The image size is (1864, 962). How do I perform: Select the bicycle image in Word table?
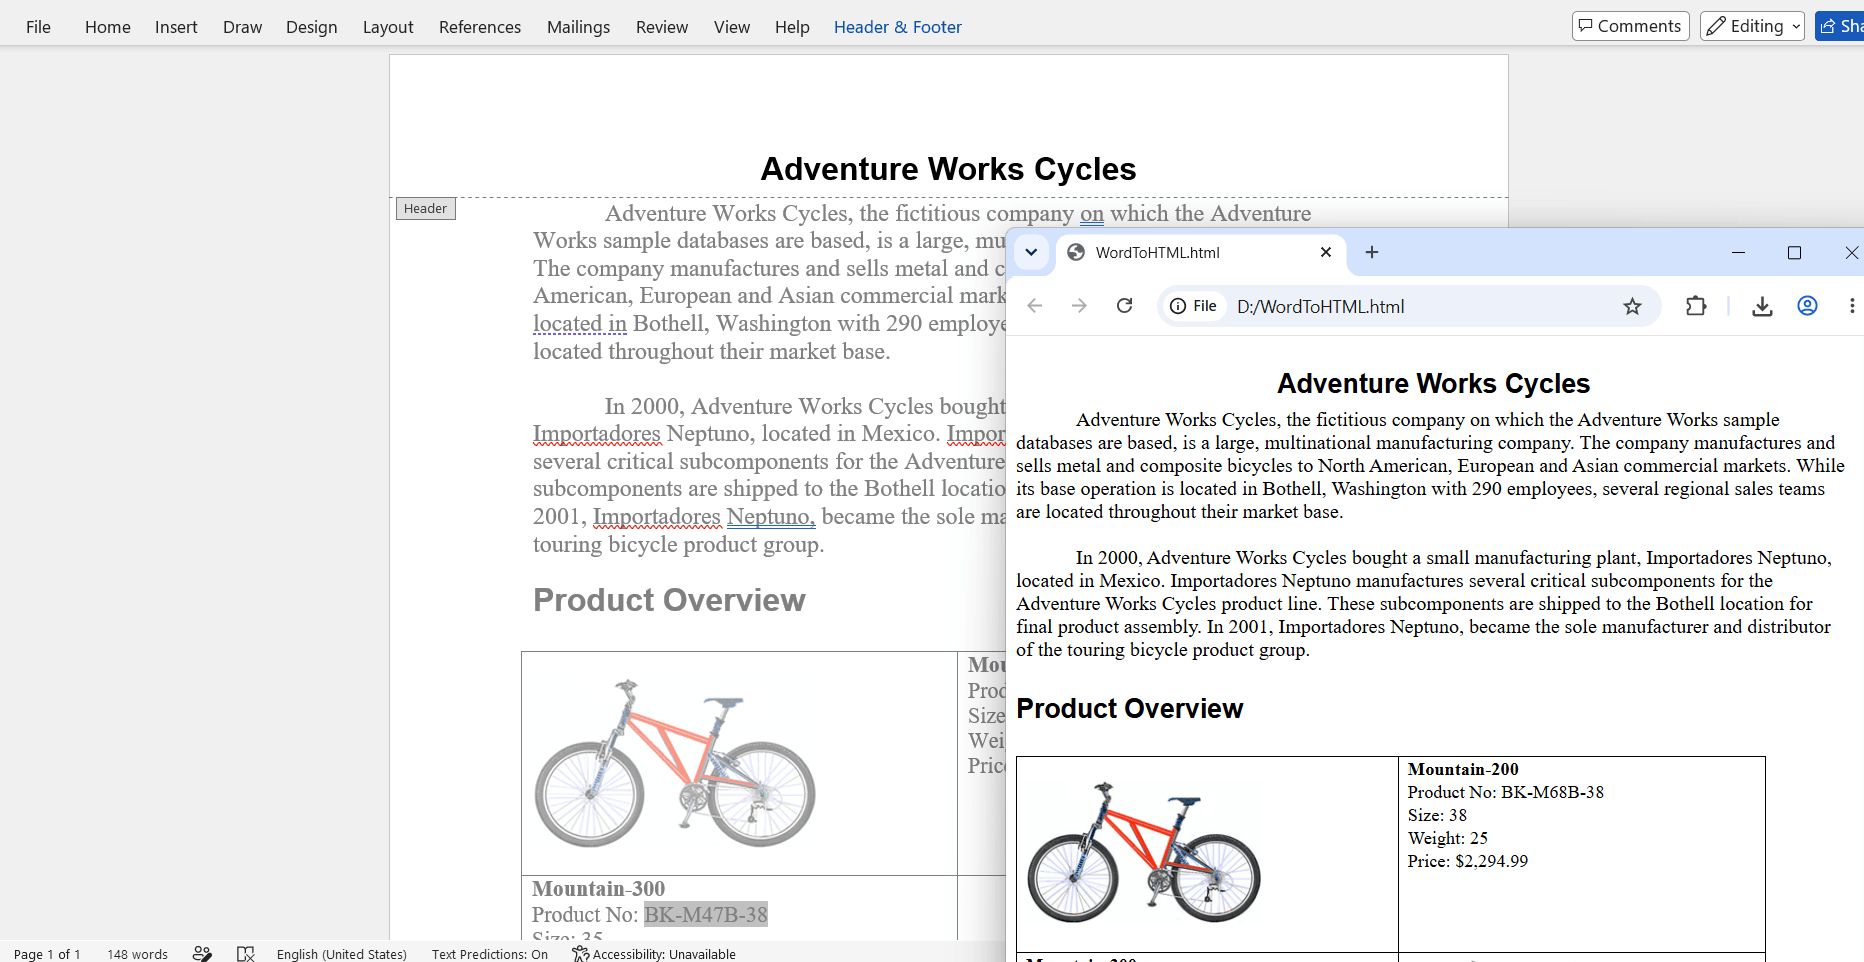(x=676, y=763)
